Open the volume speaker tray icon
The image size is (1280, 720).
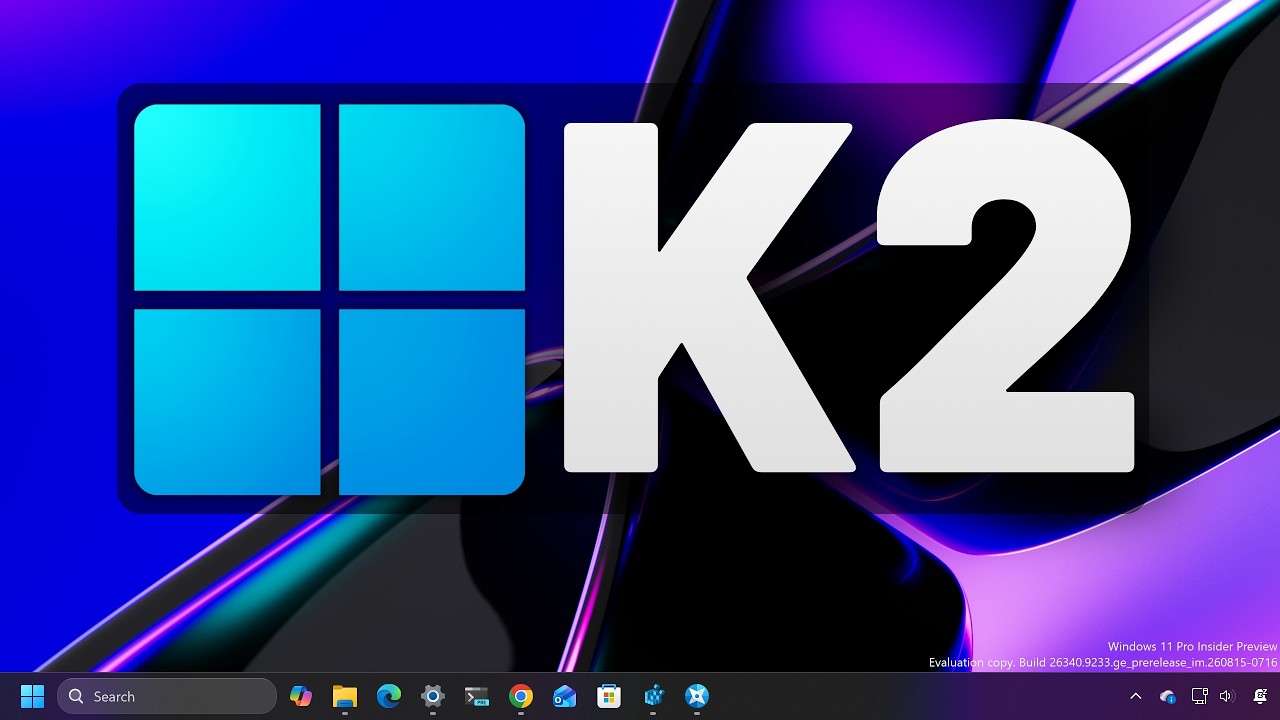click(1227, 696)
